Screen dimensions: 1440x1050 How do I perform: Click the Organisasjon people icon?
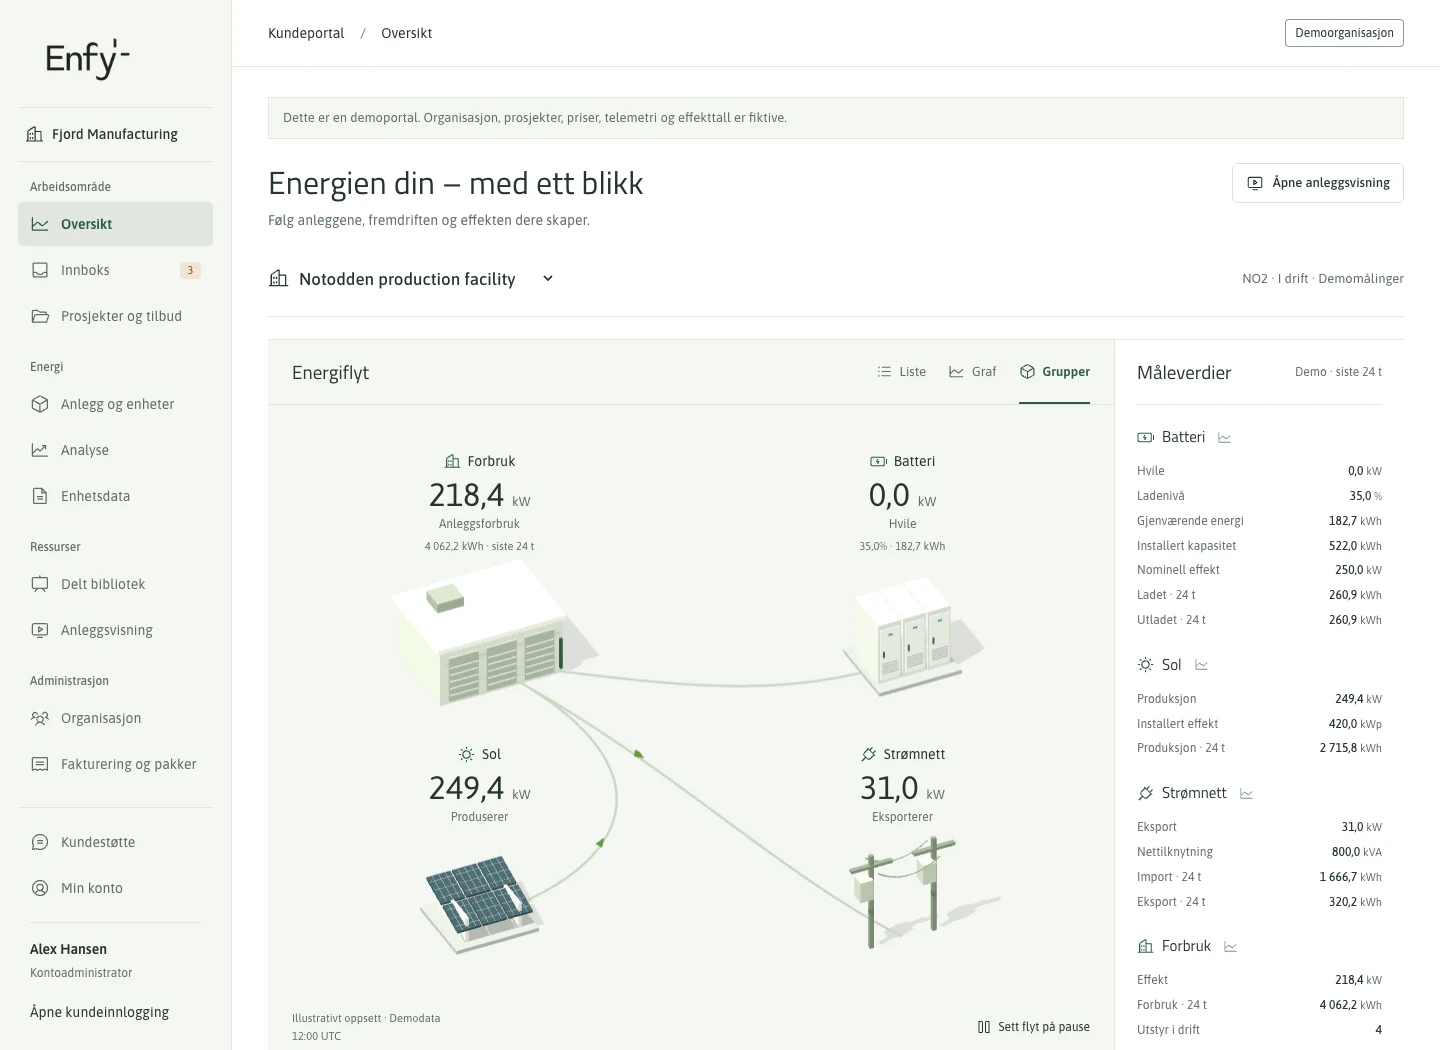click(40, 718)
